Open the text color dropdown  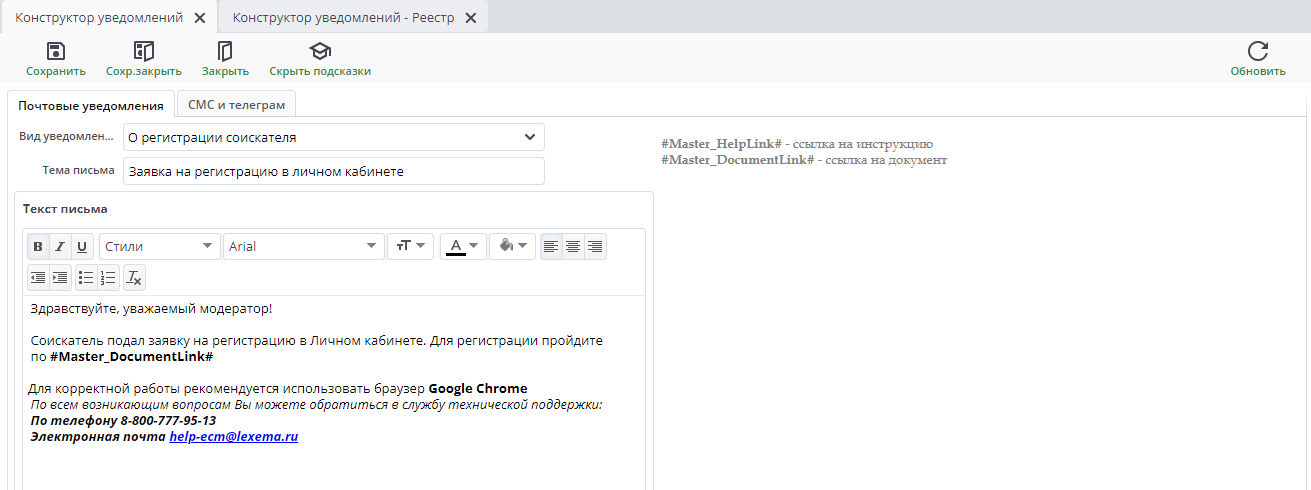[463, 246]
